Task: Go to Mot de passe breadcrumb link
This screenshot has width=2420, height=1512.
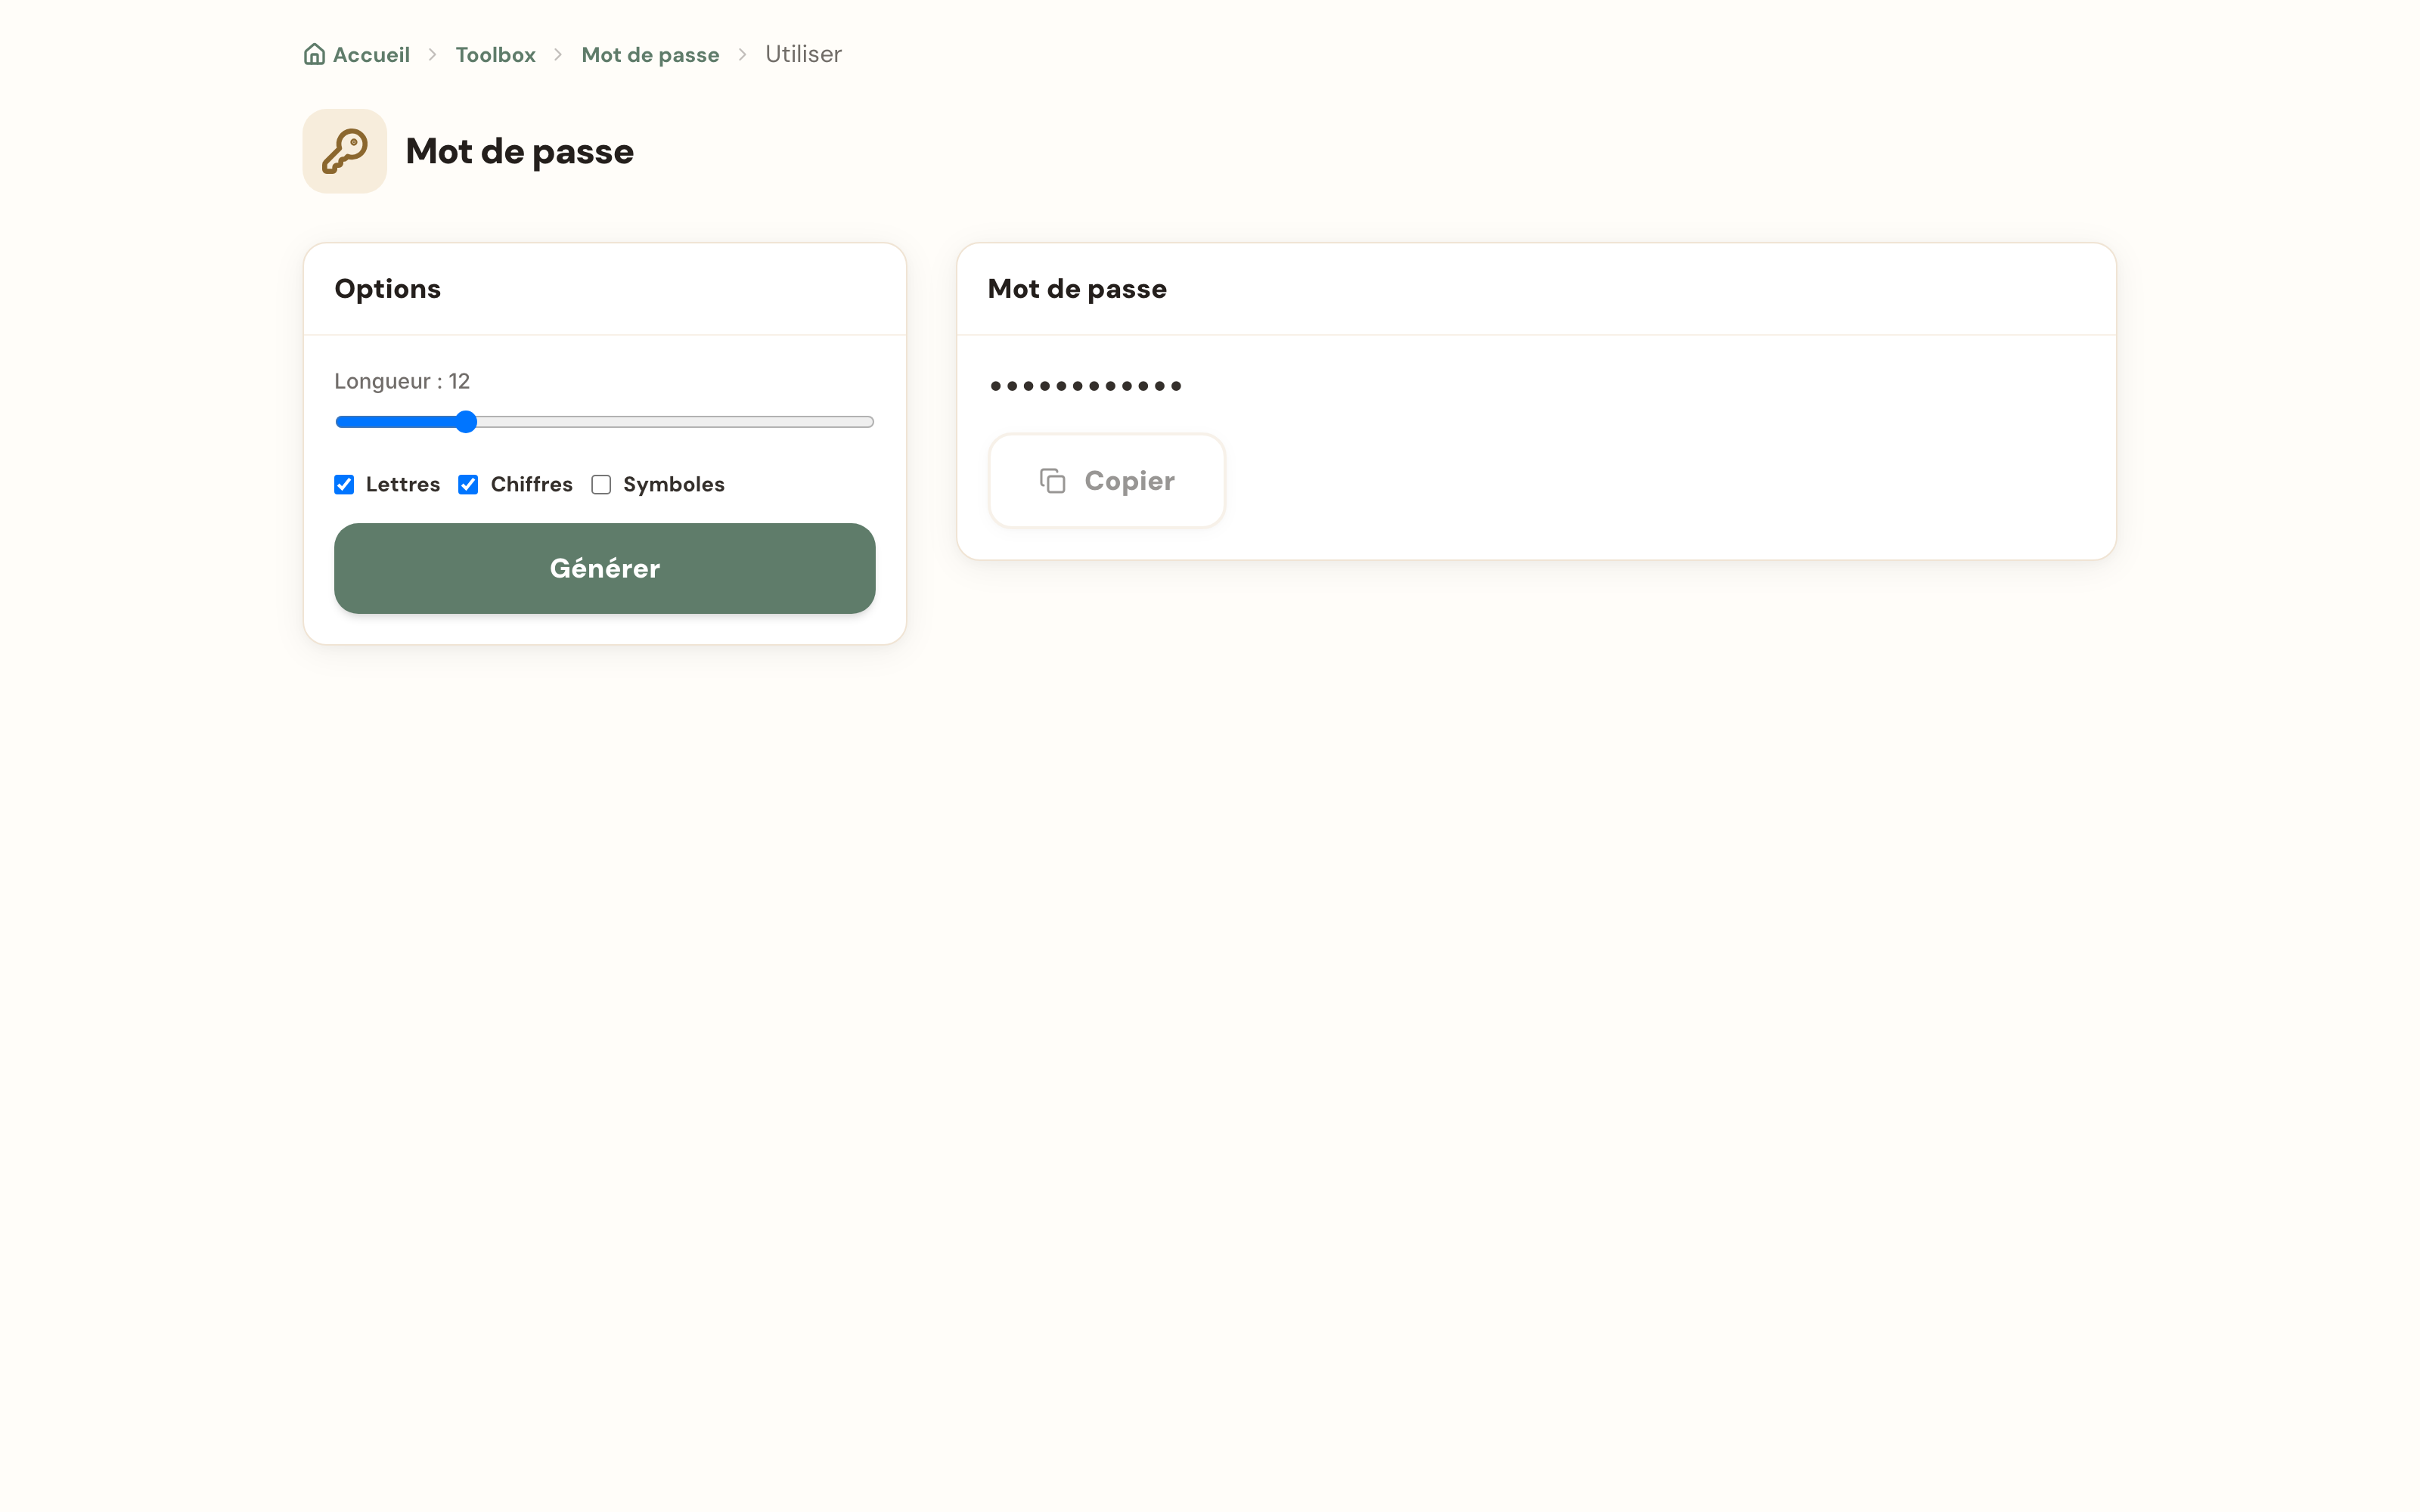Action: click(x=650, y=55)
